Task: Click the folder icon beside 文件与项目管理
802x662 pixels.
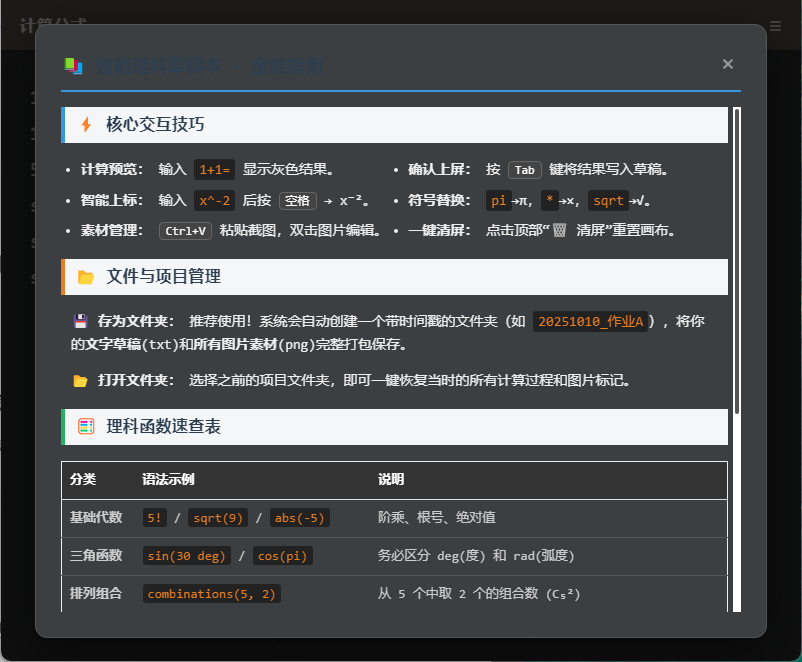Action: (86, 277)
